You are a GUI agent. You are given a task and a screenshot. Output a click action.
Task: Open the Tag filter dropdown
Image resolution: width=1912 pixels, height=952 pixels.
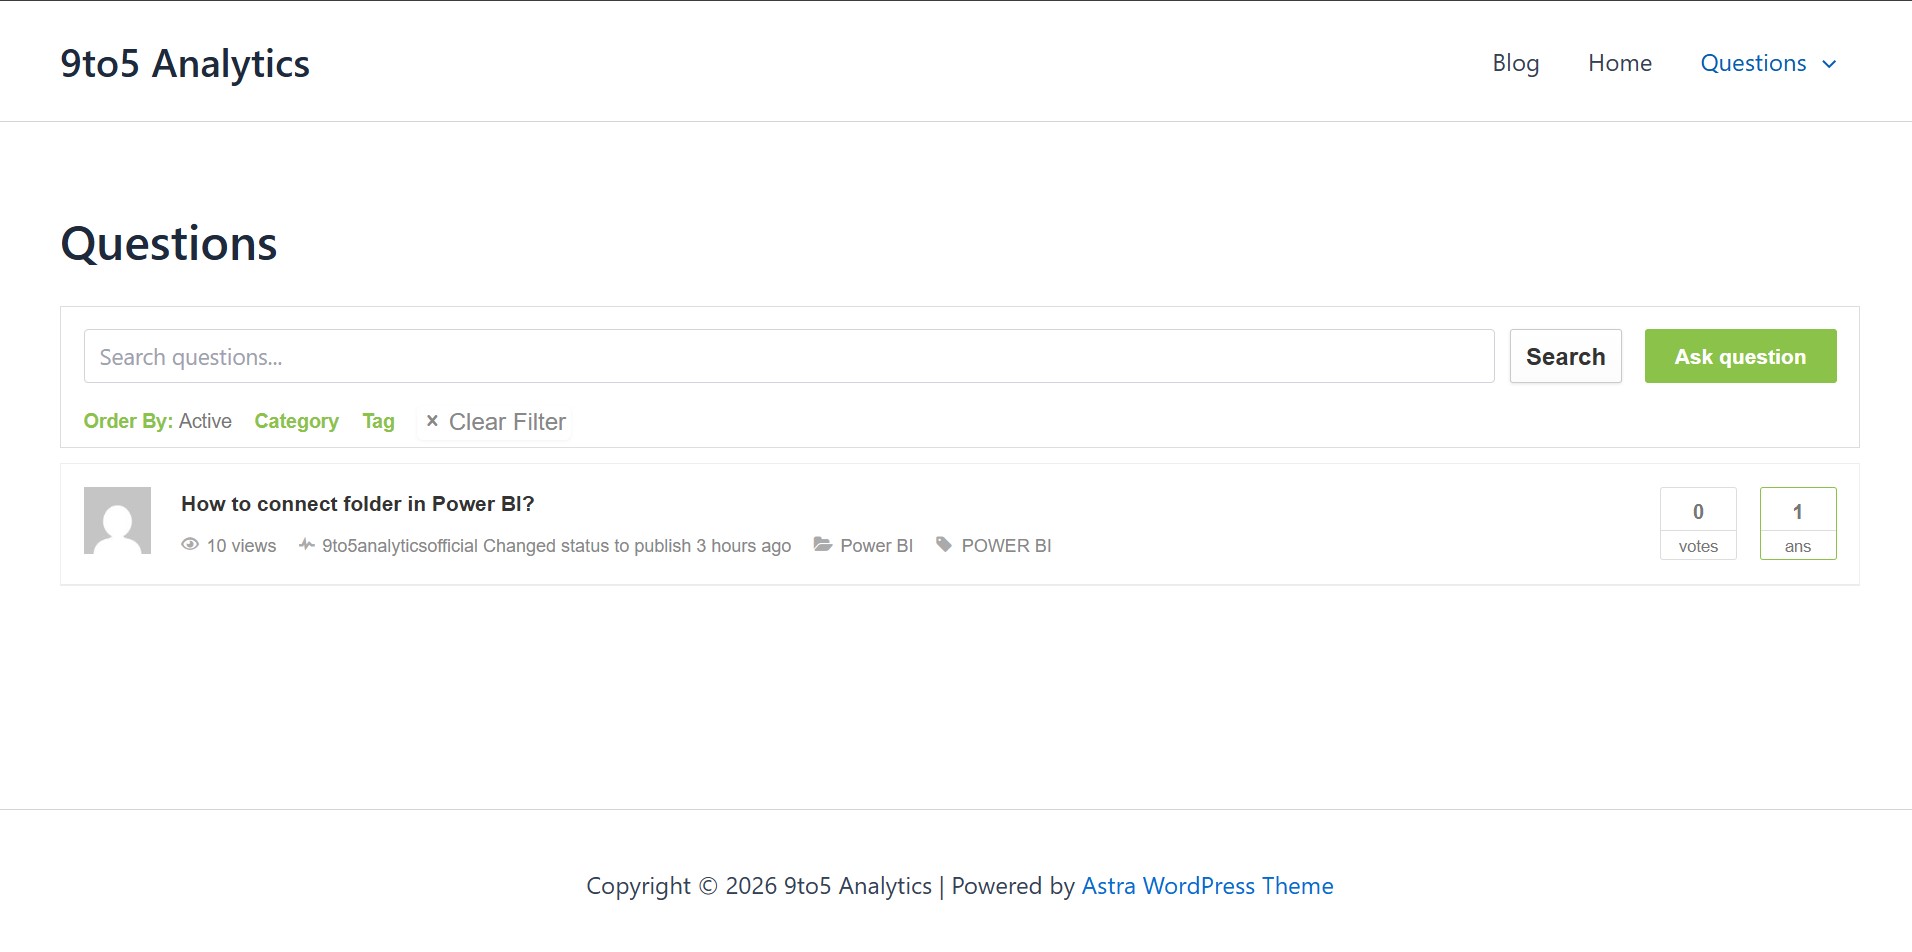pyautogui.click(x=378, y=421)
